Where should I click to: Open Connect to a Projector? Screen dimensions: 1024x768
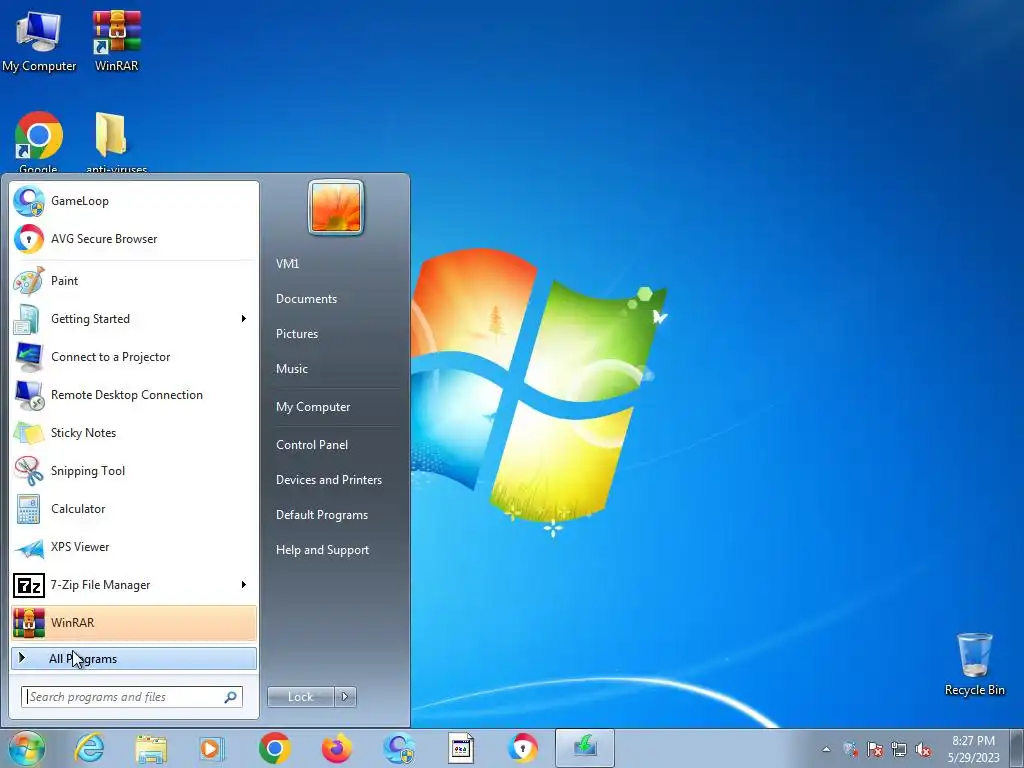tap(134, 357)
